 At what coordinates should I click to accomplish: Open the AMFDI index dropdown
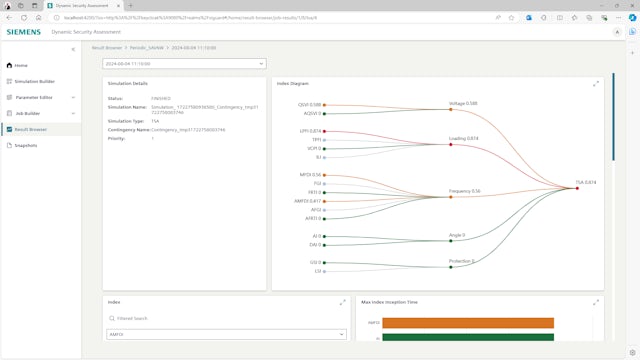click(227, 334)
